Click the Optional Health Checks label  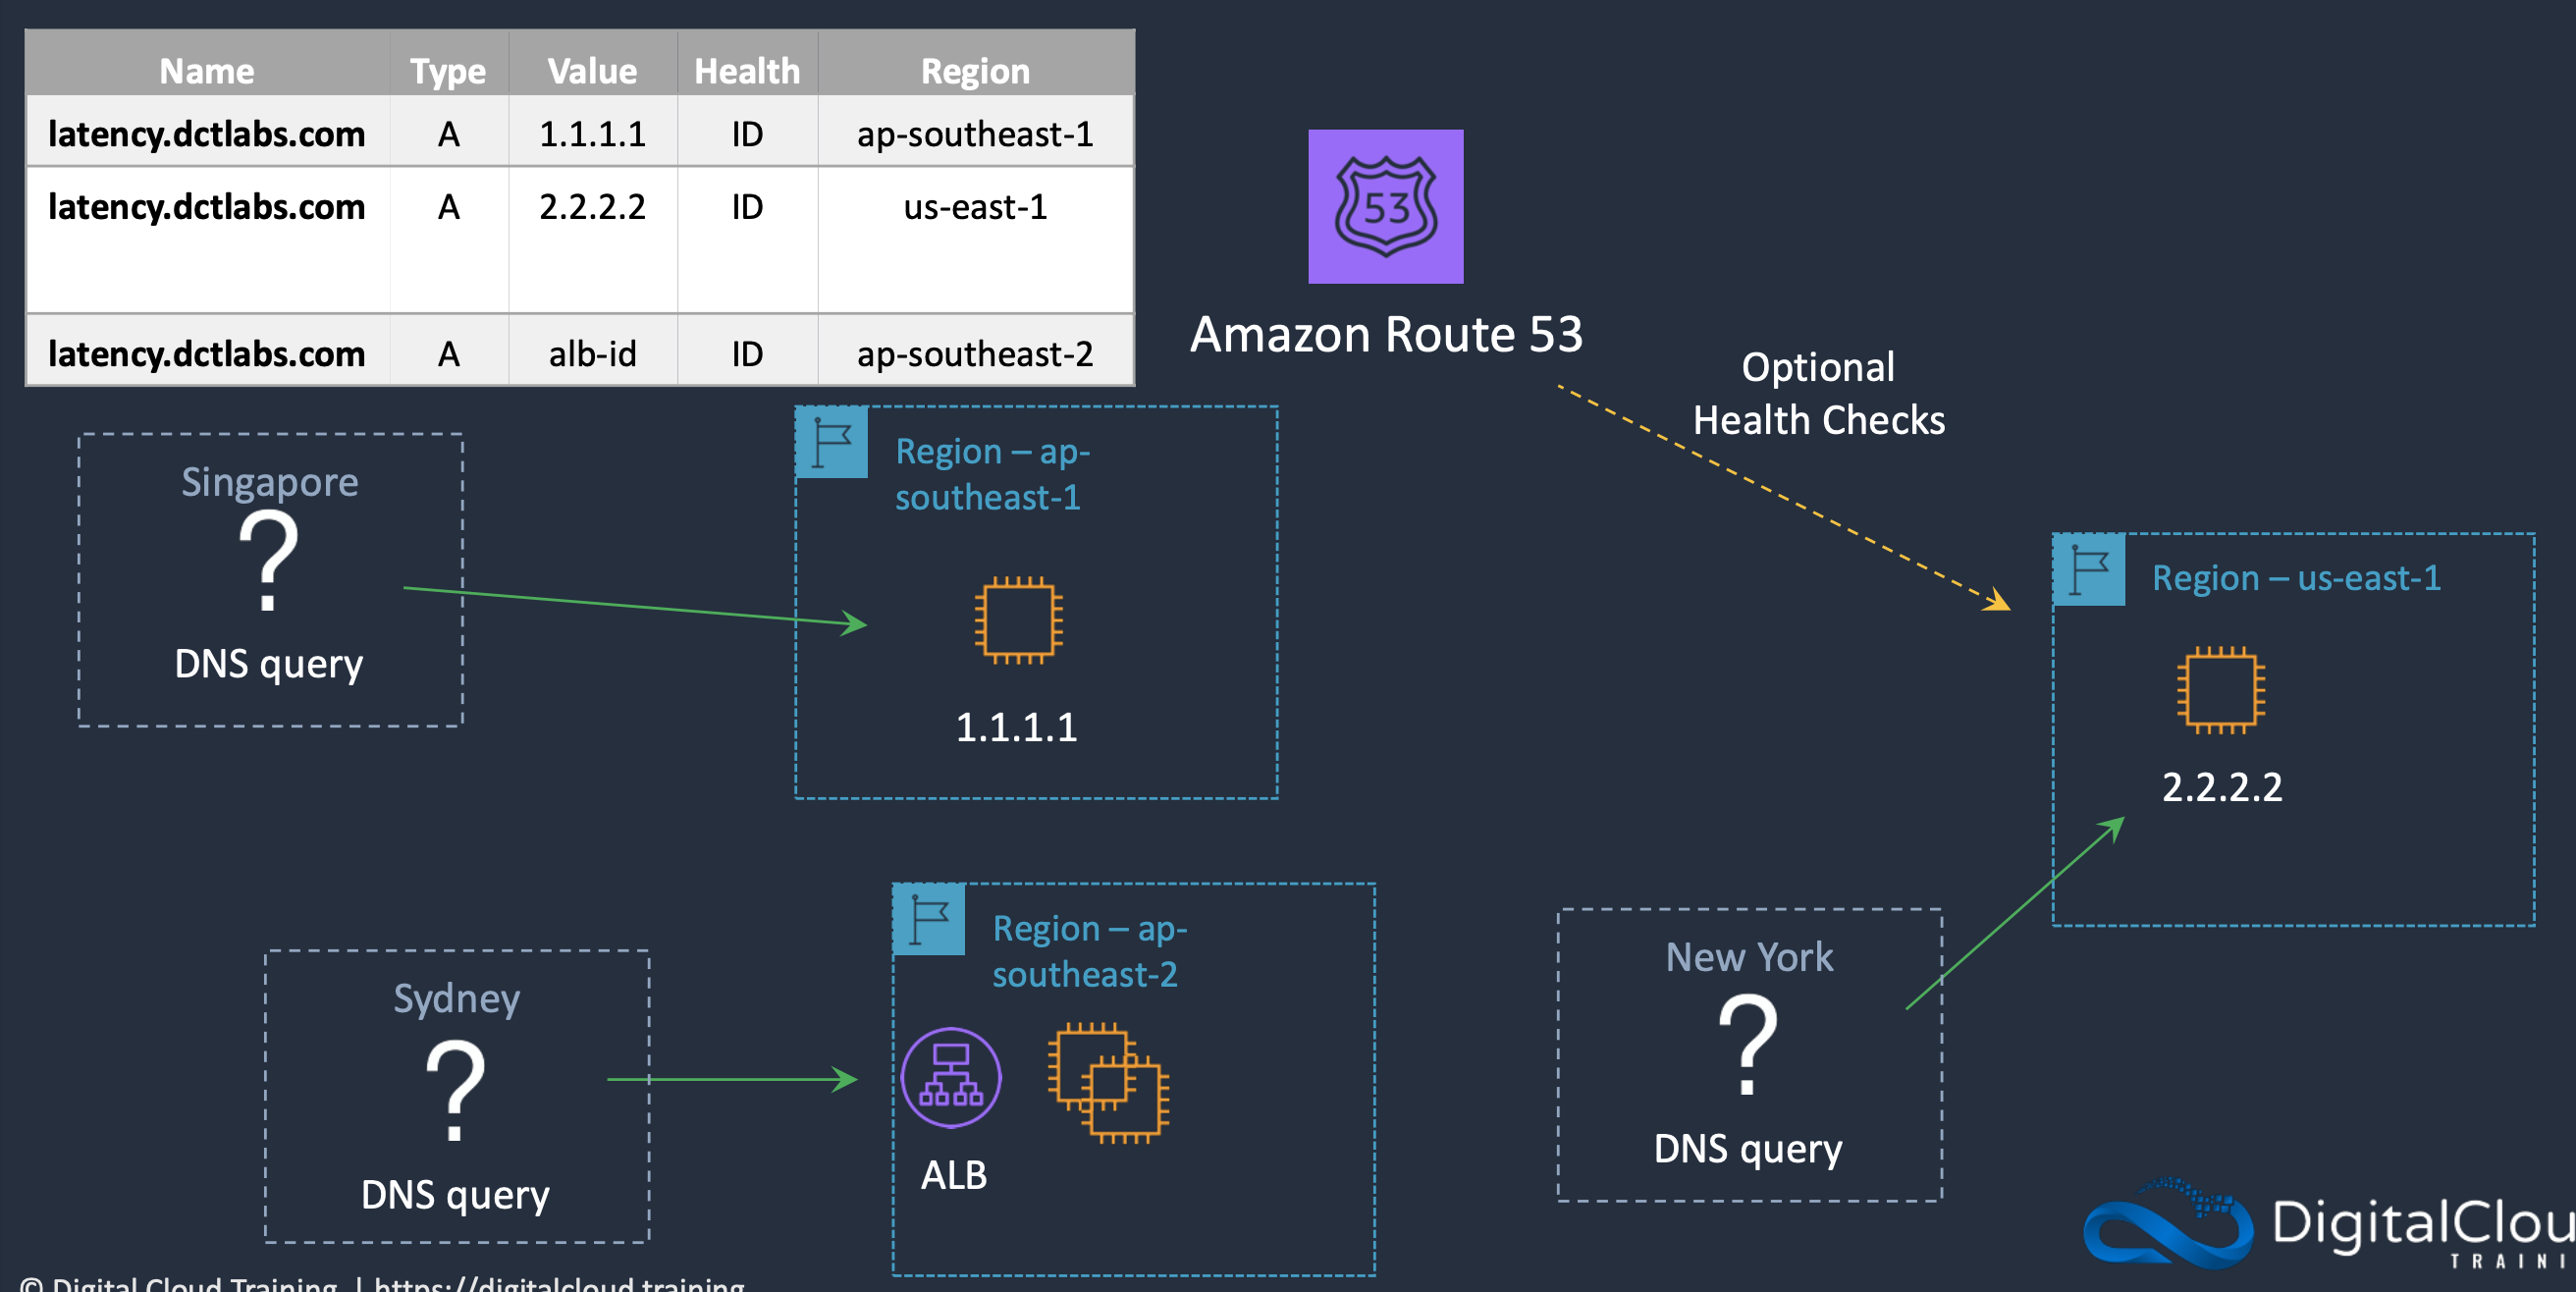[1818, 394]
